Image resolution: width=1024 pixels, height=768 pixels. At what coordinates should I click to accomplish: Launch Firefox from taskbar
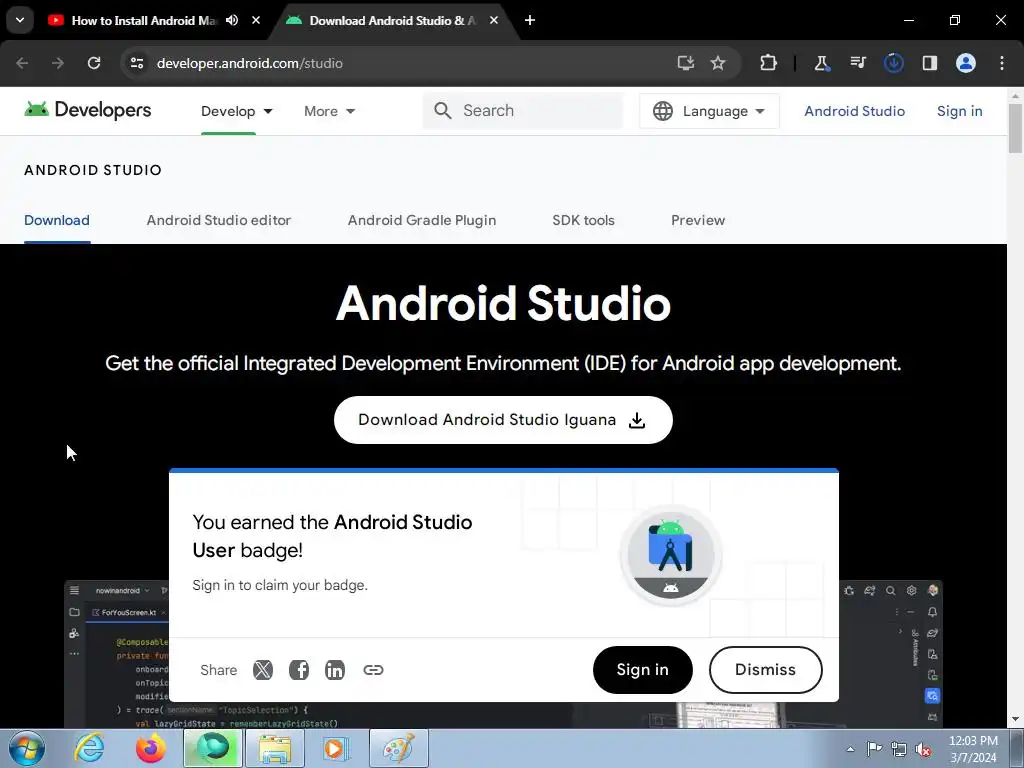pos(150,748)
